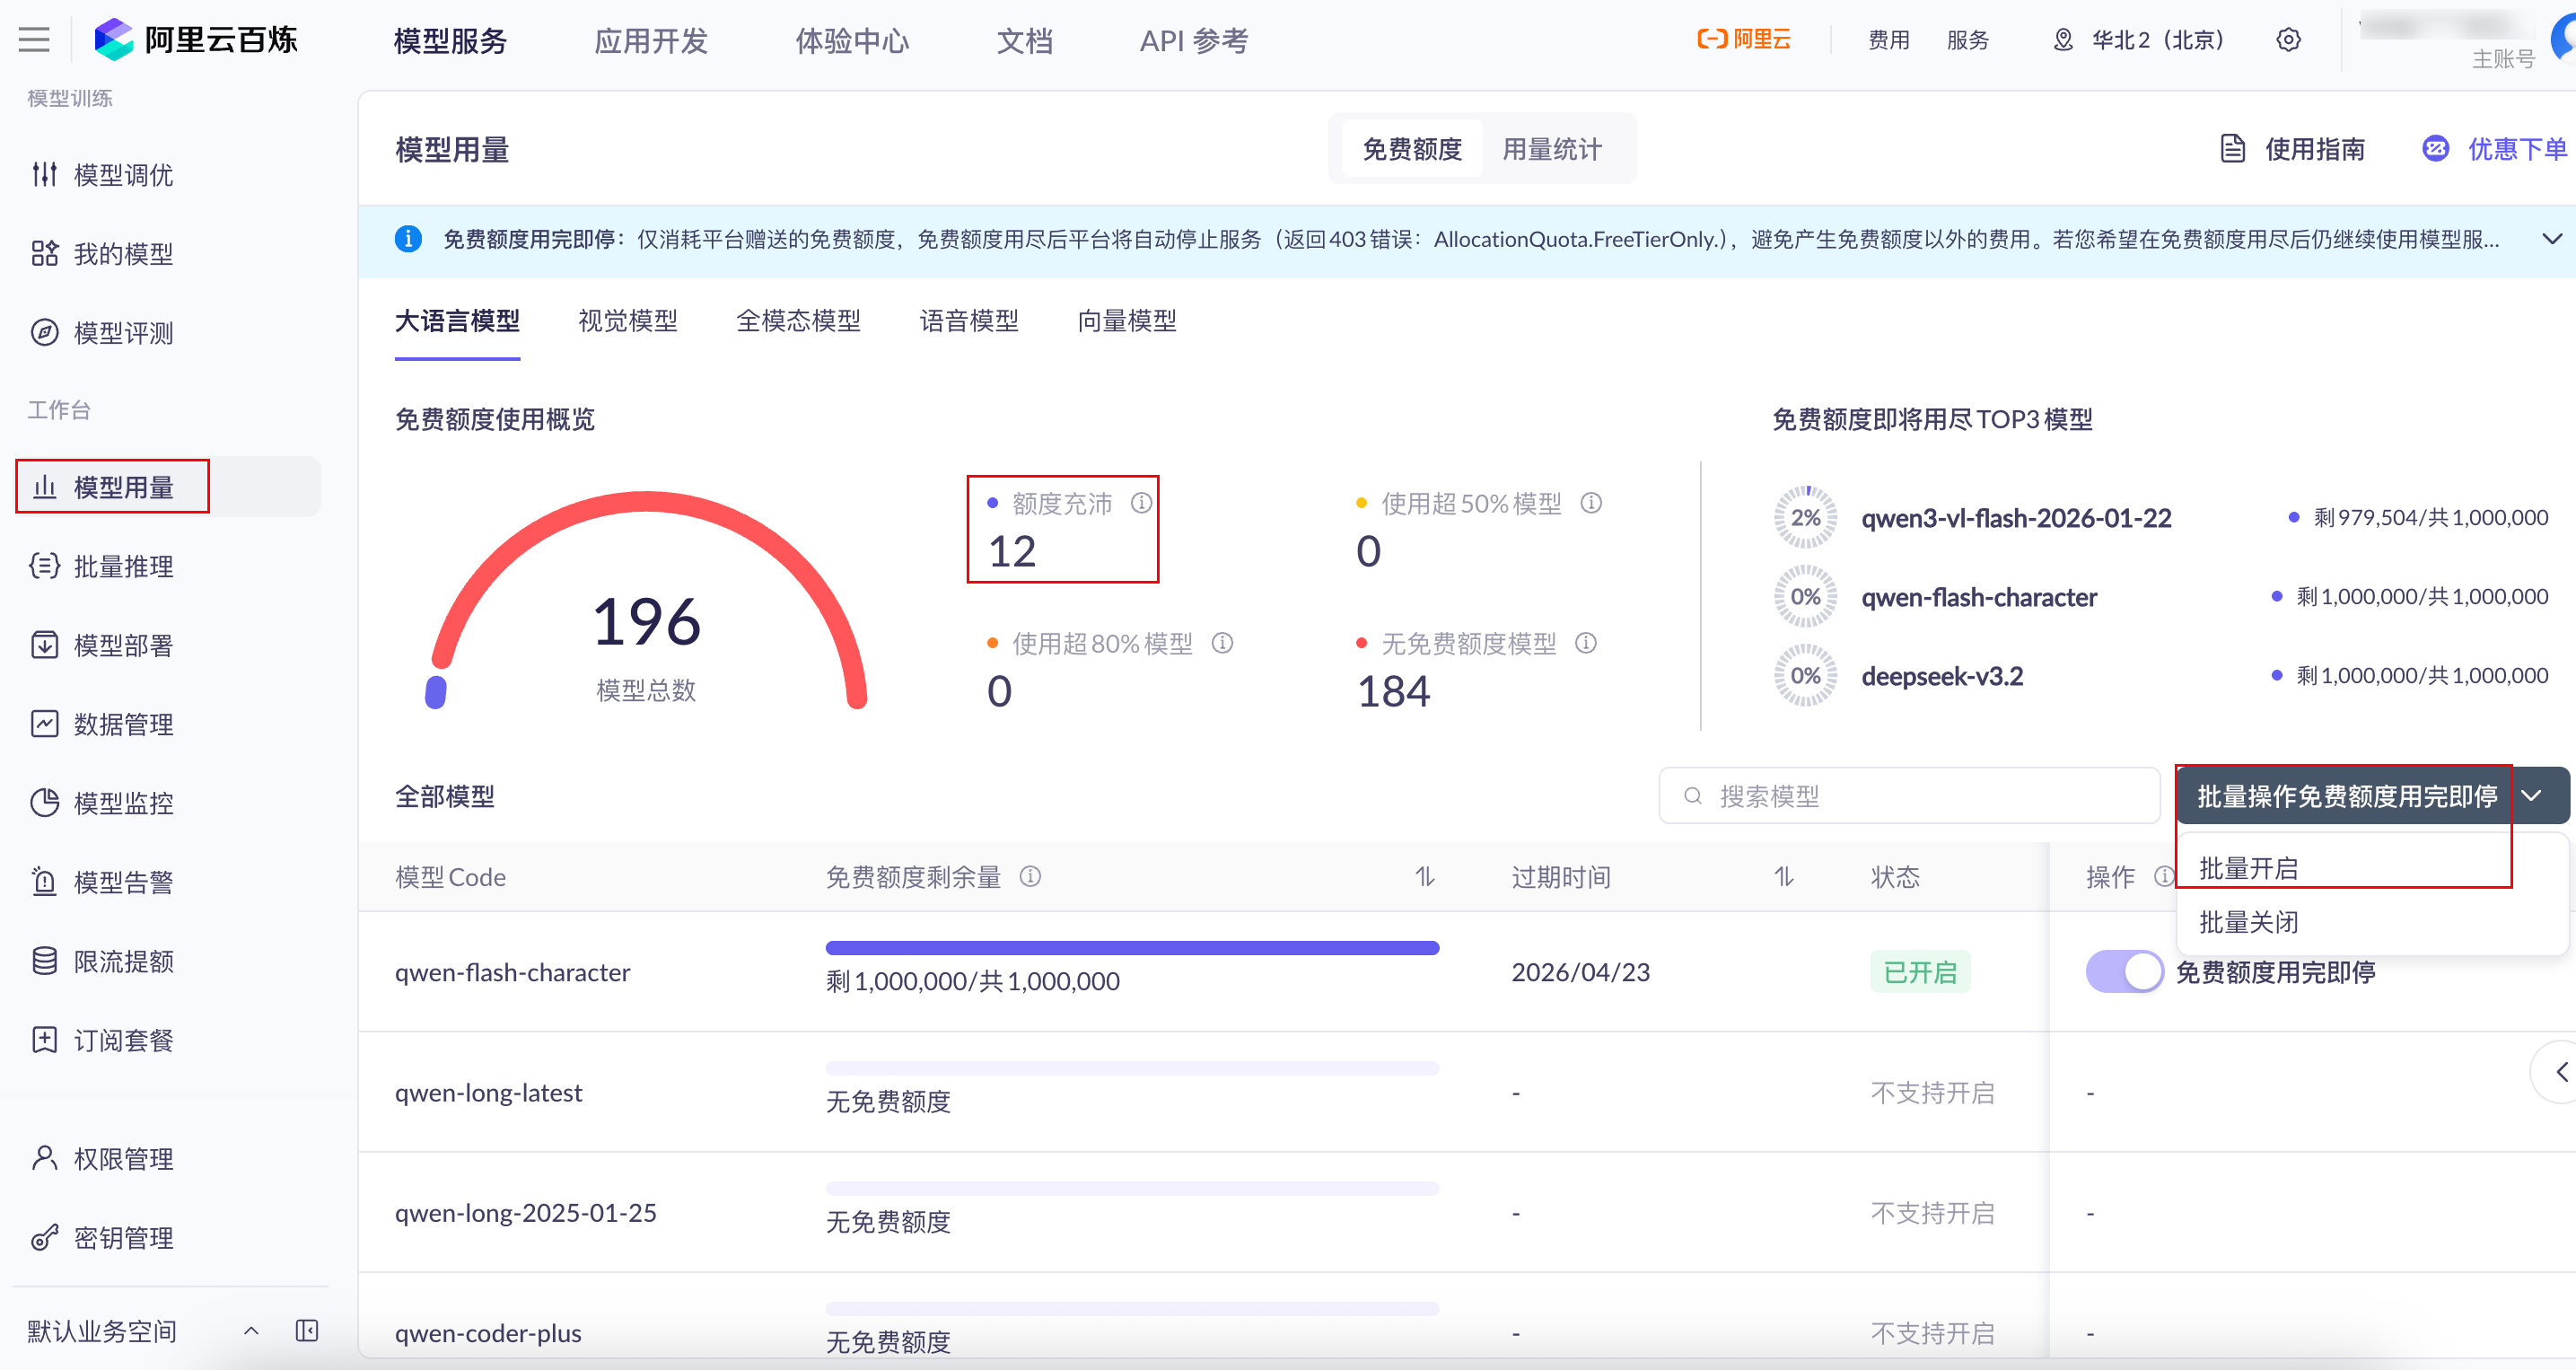Expand the notice banner chevron

coord(2552,239)
